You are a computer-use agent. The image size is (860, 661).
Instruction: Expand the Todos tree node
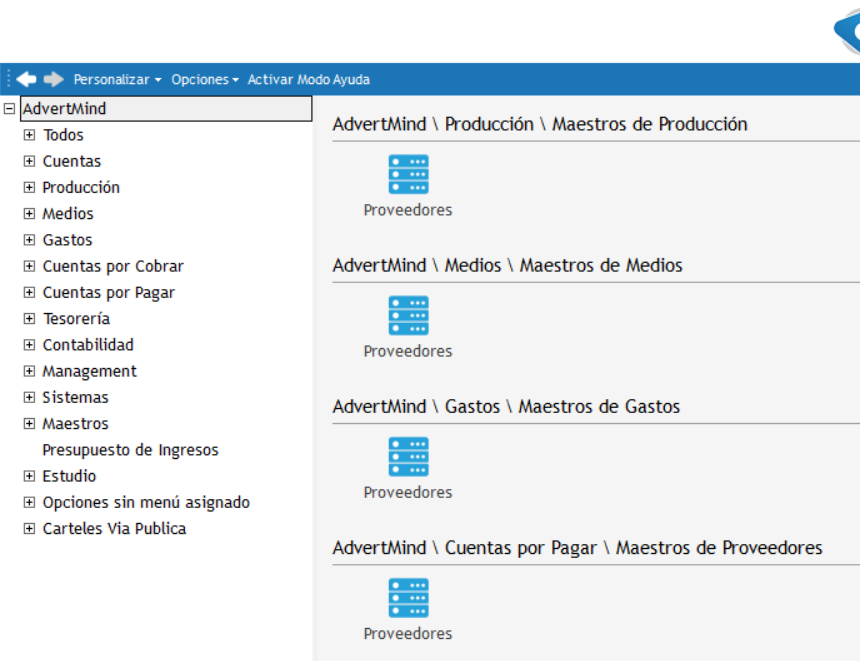(29, 135)
